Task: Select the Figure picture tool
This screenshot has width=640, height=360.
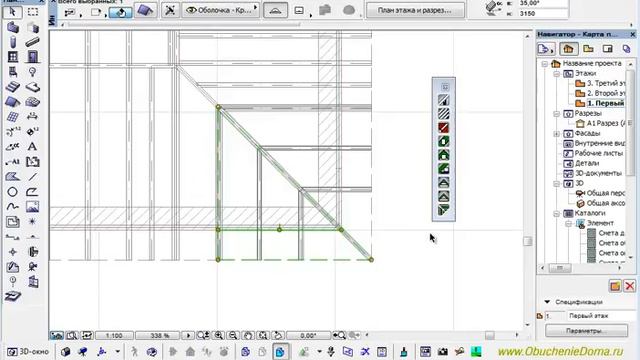Action: tap(33, 207)
